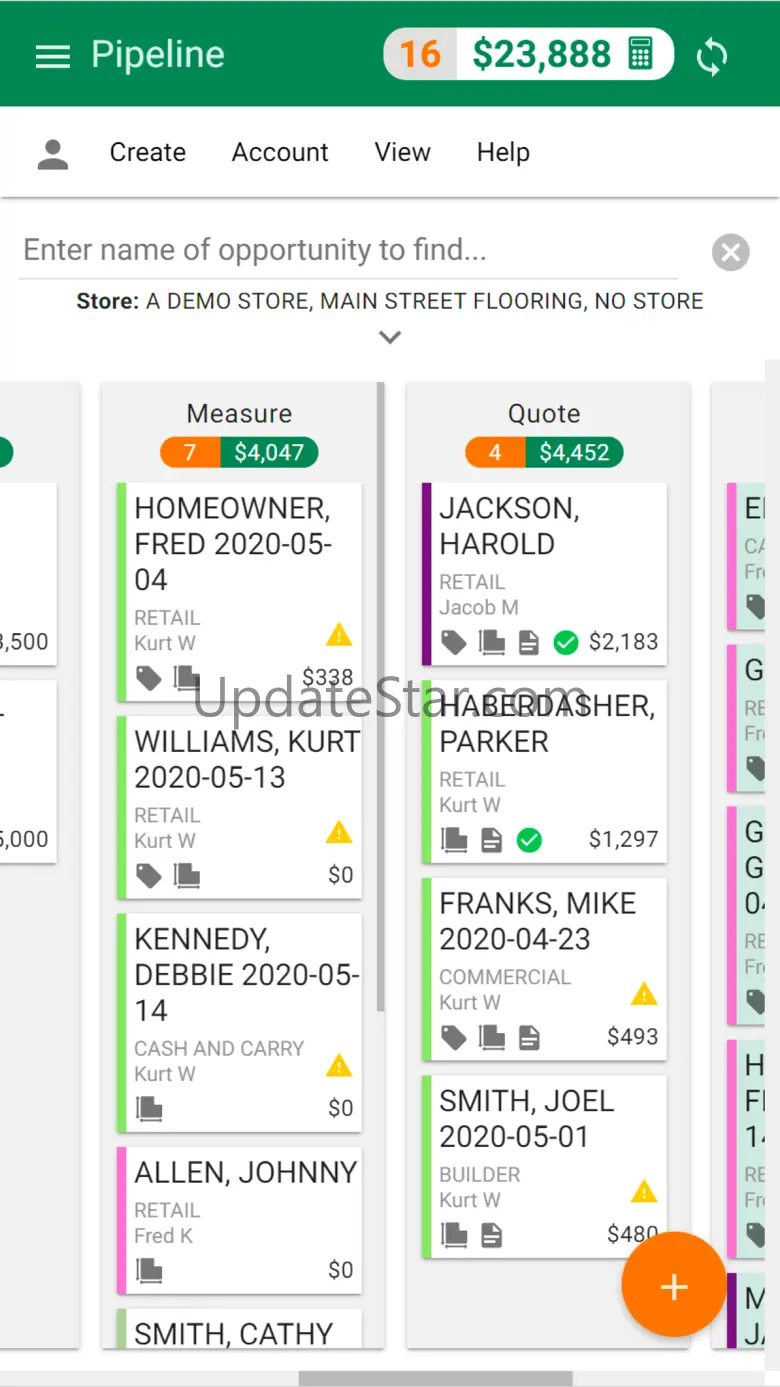Clear the opportunity search field
The width and height of the screenshot is (780, 1387).
730,252
